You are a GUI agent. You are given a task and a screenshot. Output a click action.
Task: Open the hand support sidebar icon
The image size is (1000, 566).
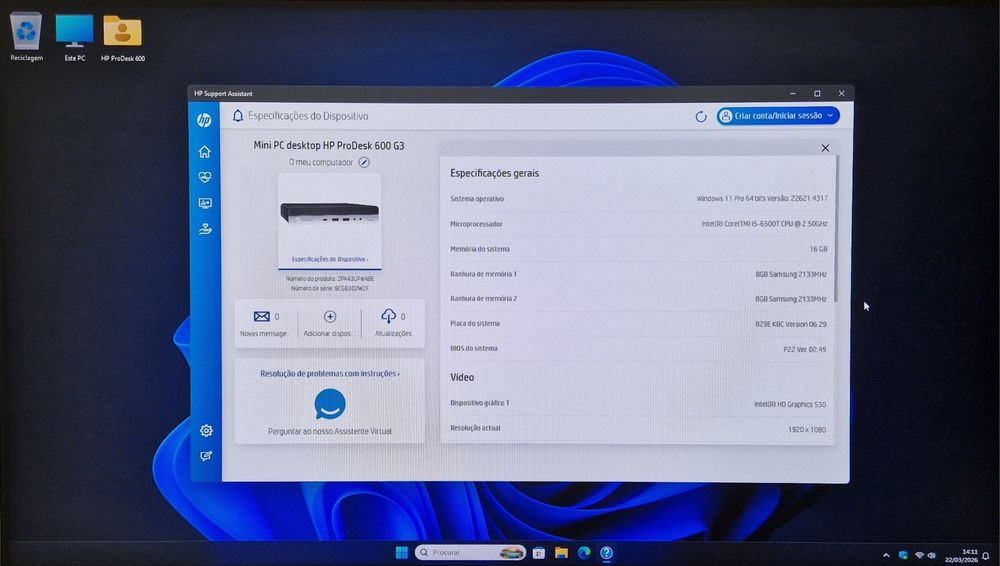pyautogui.click(x=205, y=228)
